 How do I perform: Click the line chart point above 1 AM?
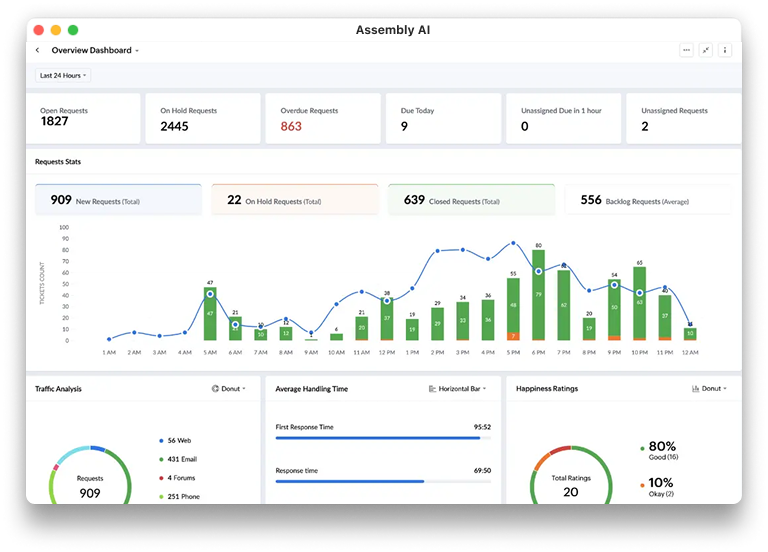pos(109,339)
